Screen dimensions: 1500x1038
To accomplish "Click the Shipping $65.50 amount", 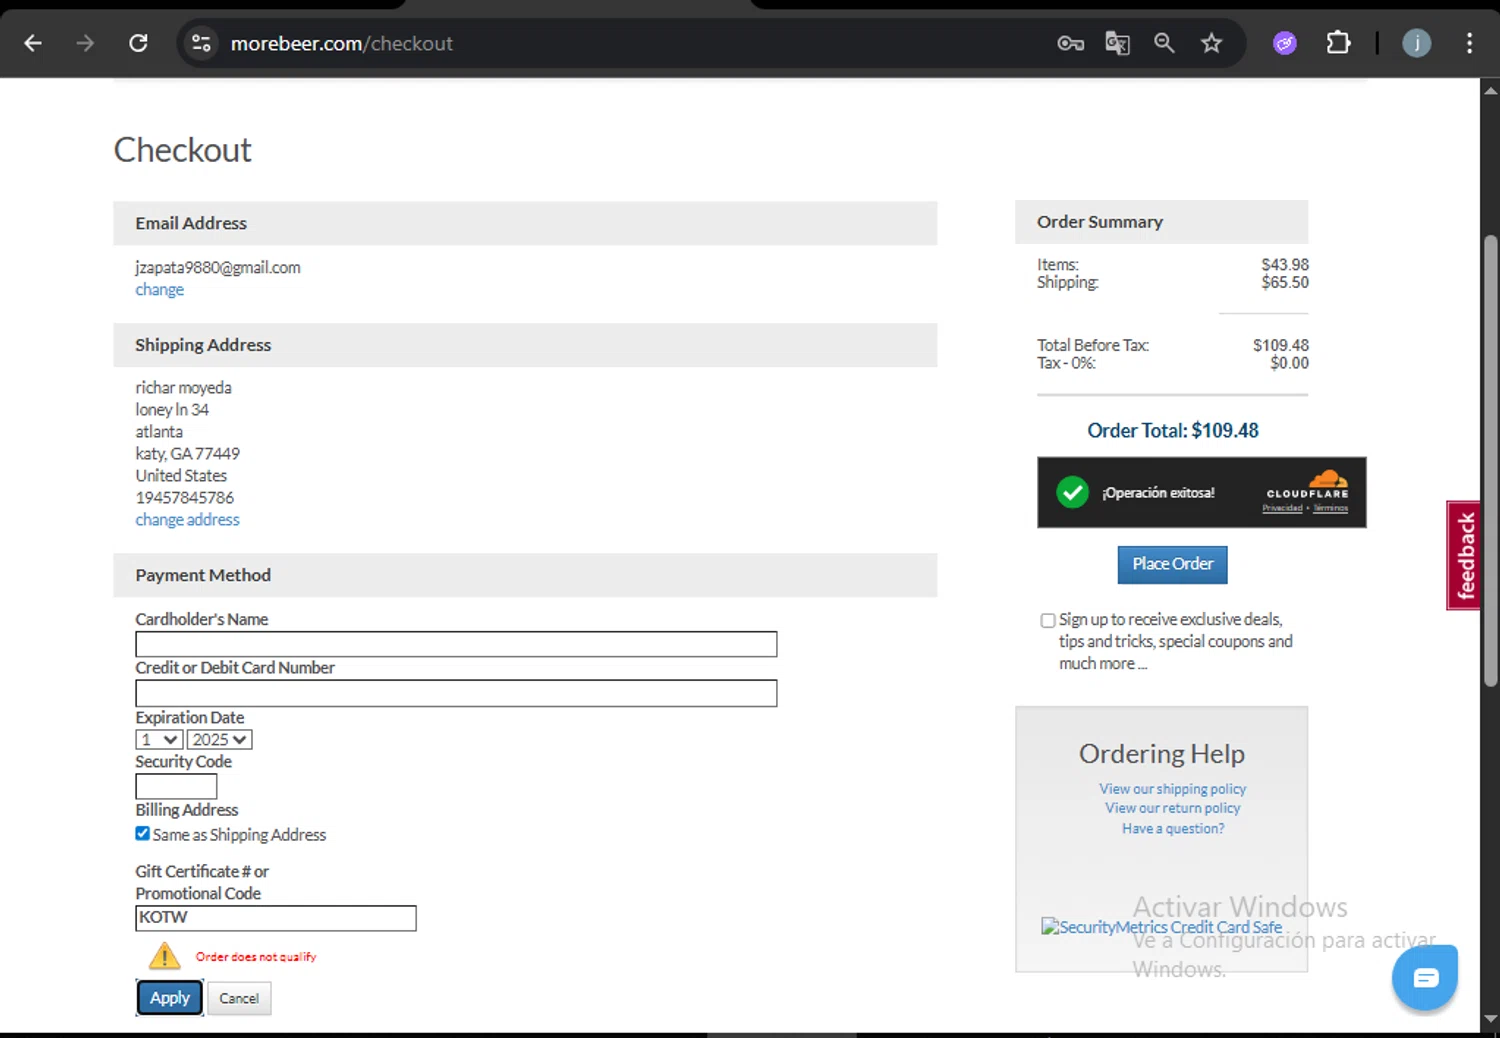I will pos(1285,283).
